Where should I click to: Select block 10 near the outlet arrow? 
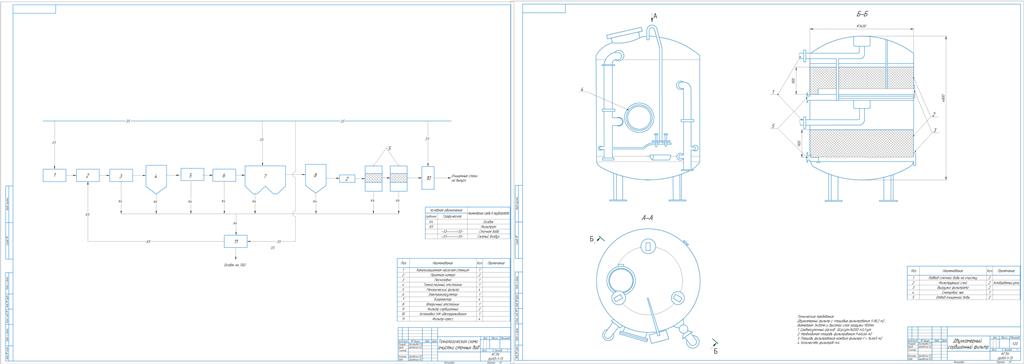(x=428, y=178)
